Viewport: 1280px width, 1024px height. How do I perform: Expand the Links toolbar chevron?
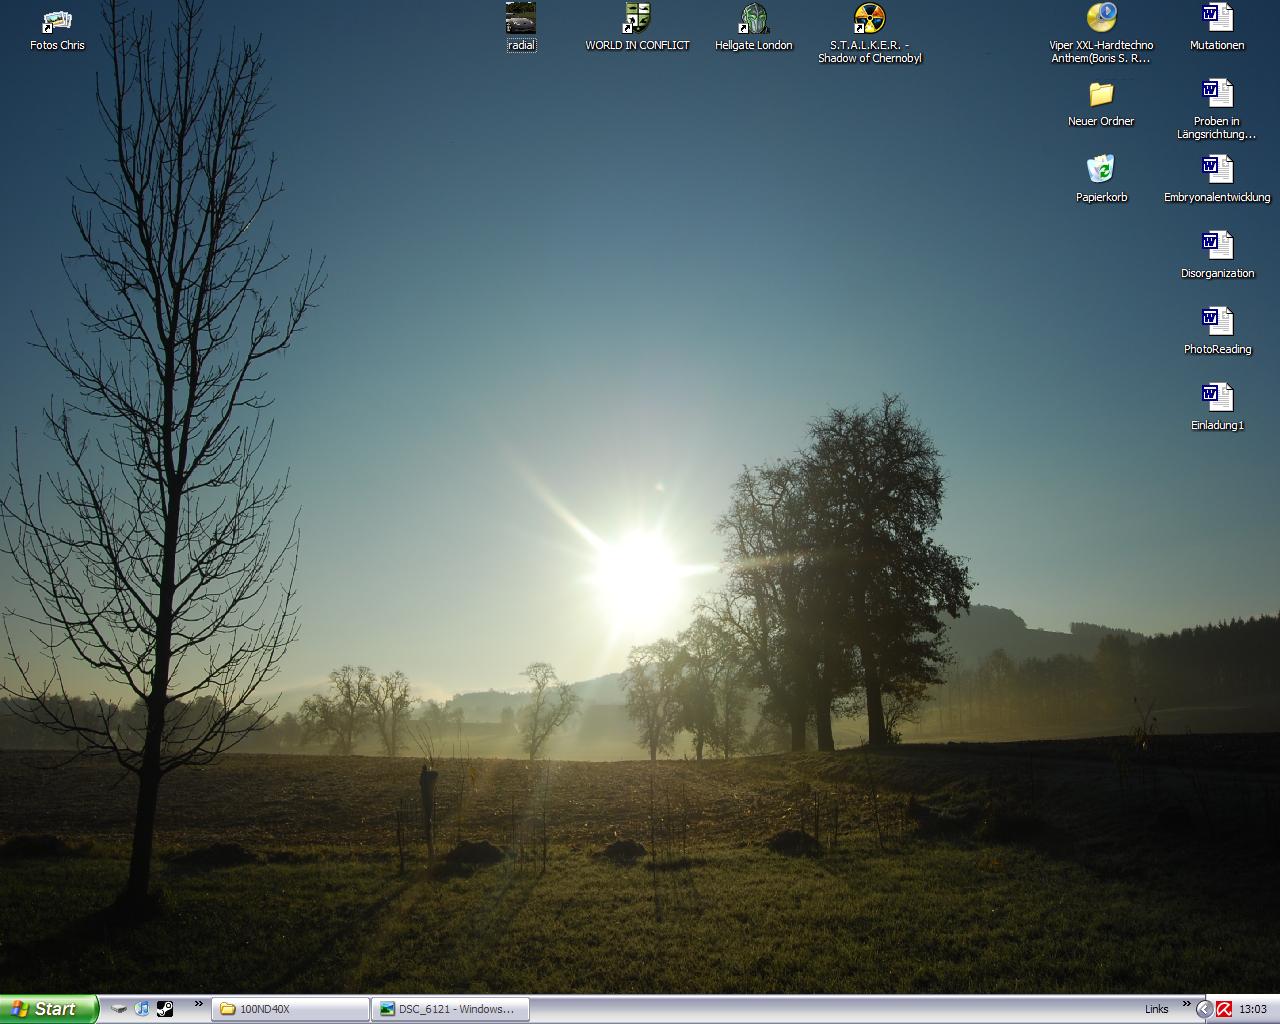[1187, 1004]
